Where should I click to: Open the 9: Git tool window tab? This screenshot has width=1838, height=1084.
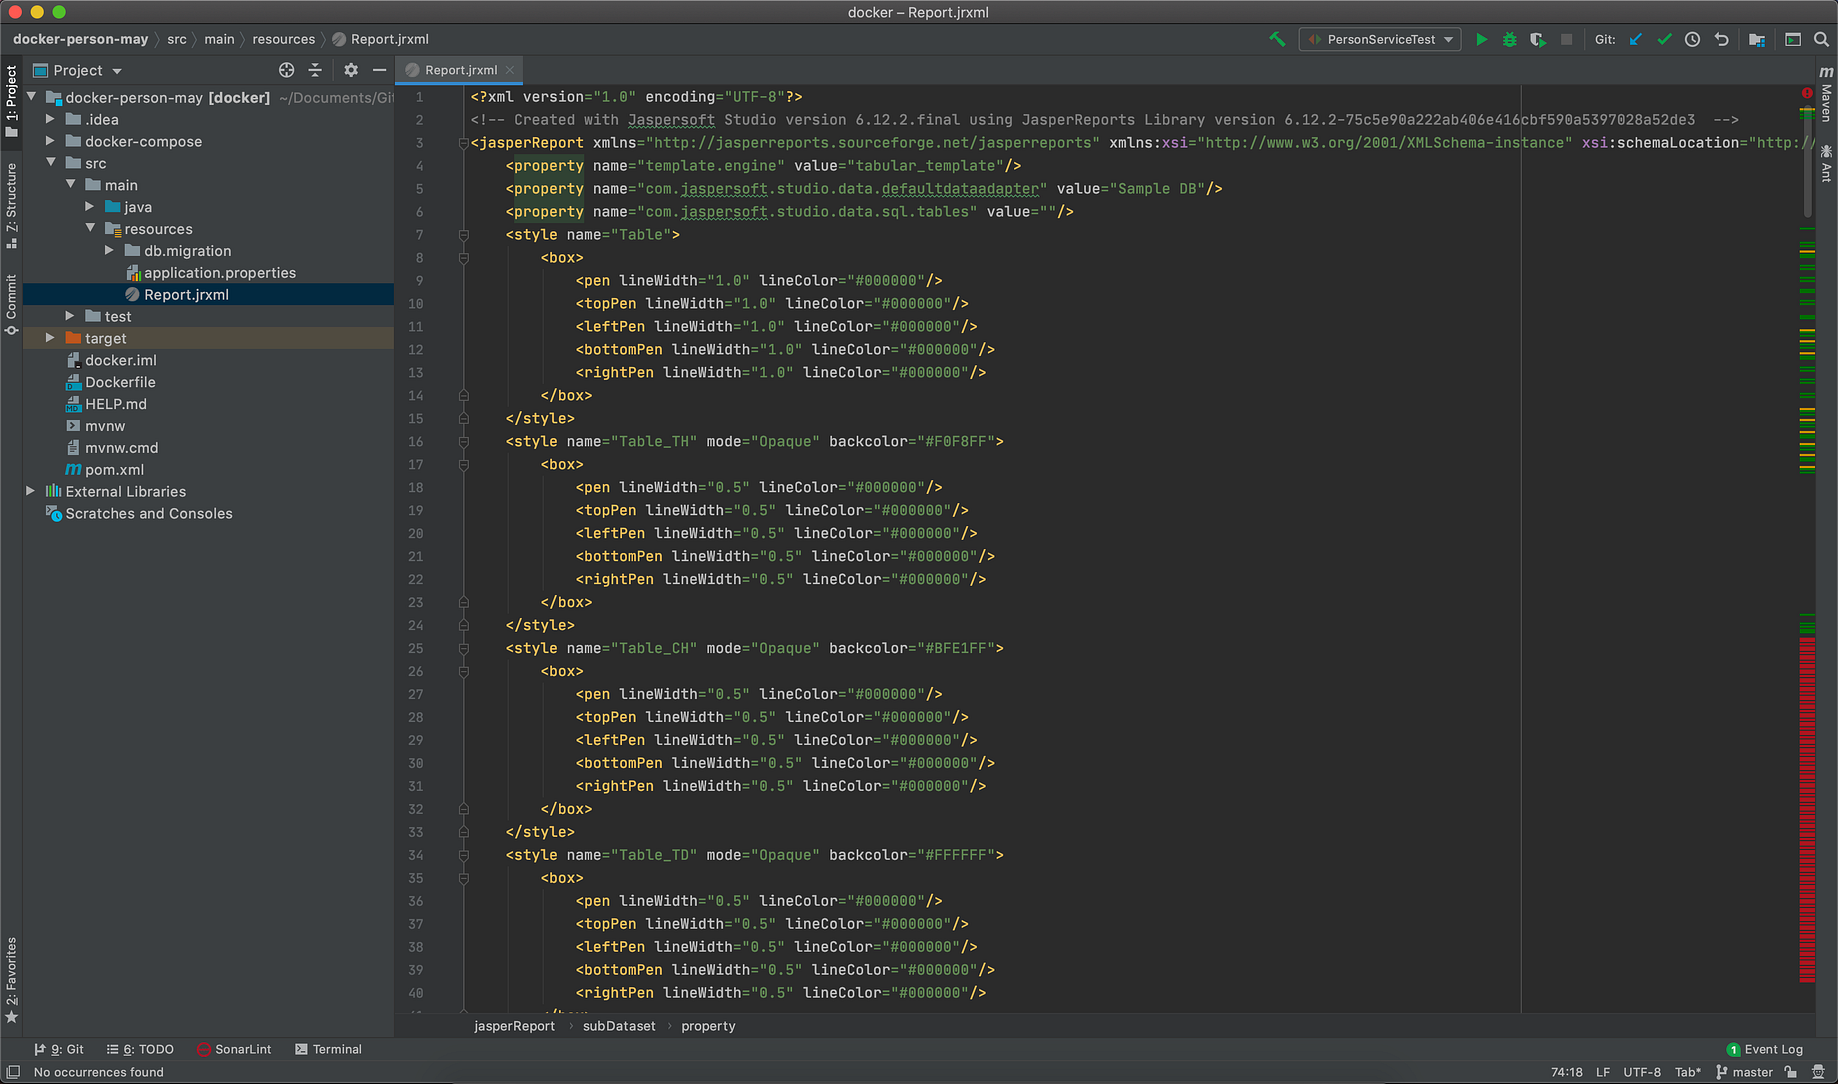(59, 1049)
